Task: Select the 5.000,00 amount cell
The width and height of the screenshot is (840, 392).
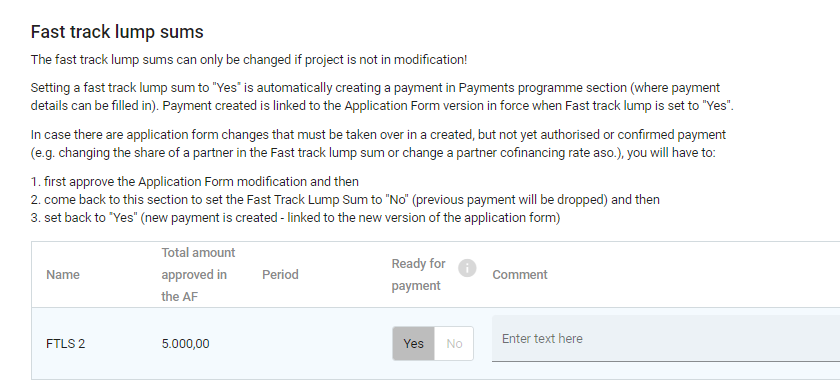Action: coord(185,344)
